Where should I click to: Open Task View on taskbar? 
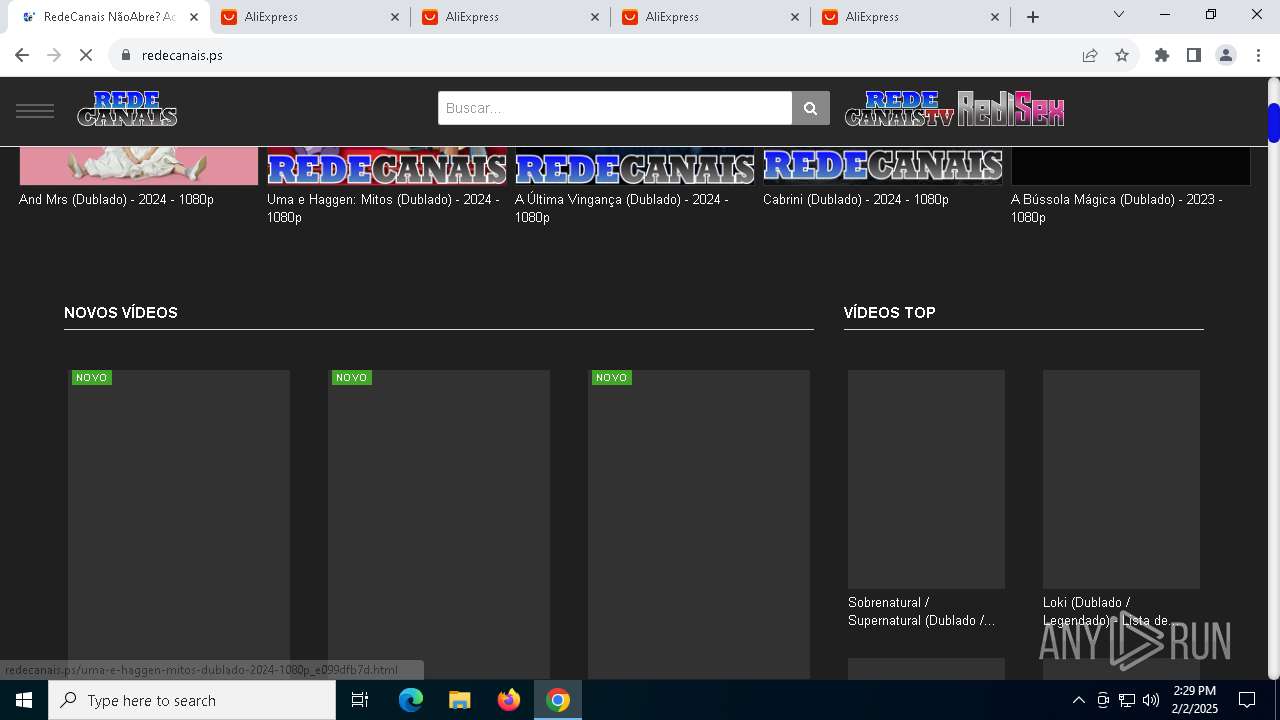(x=360, y=700)
